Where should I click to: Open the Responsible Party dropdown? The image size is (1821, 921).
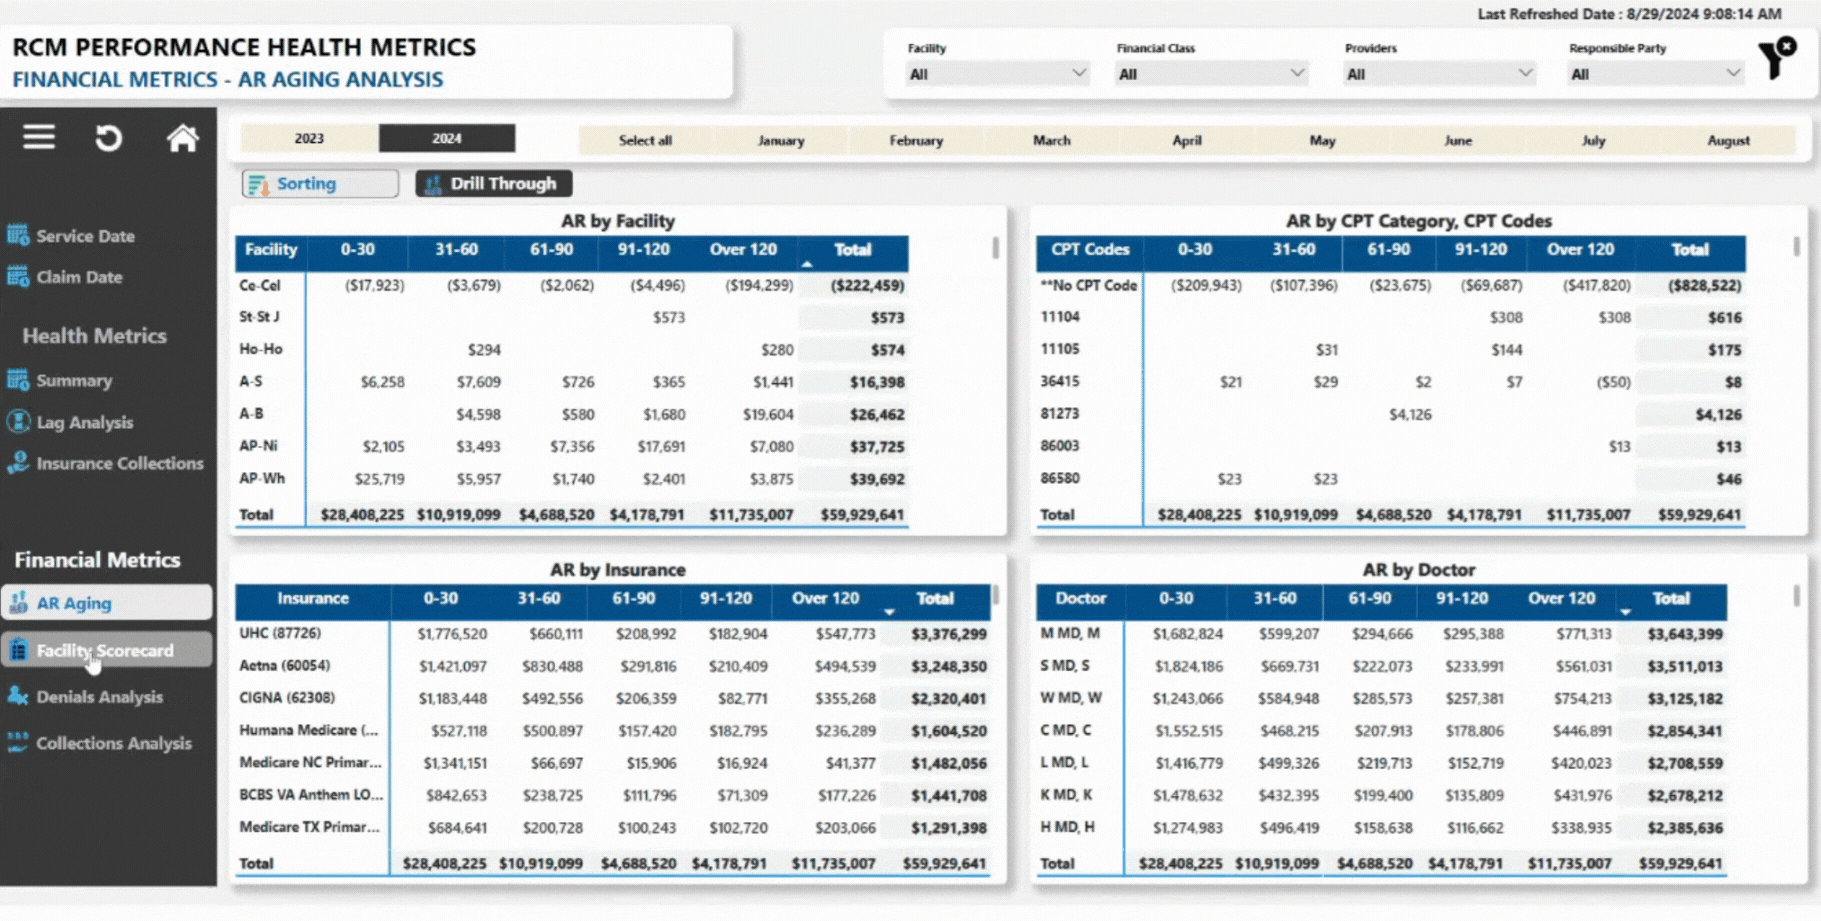pos(1654,72)
